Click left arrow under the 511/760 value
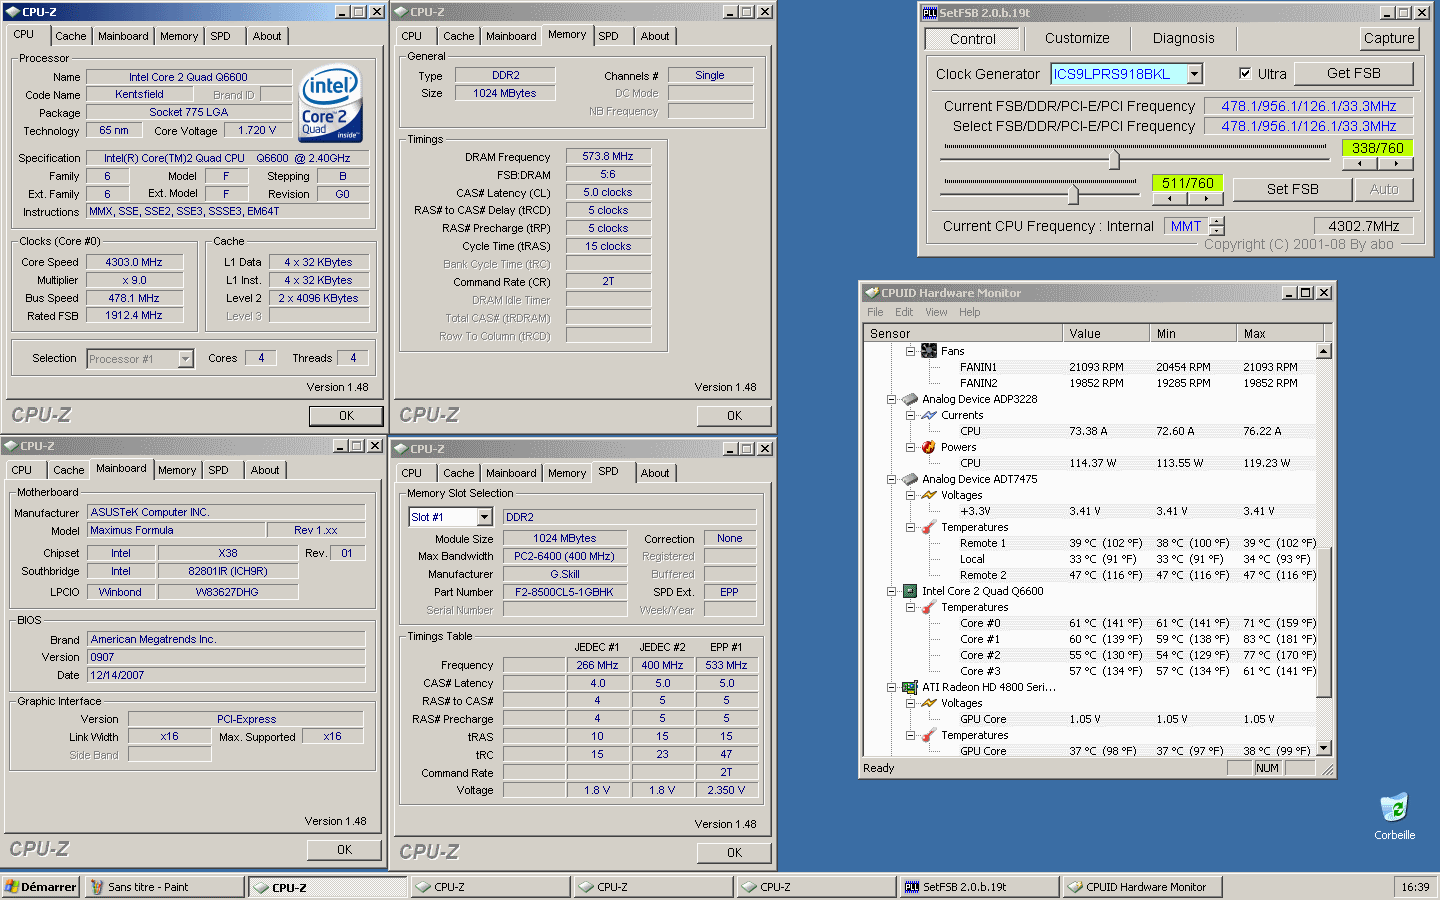 coord(1170,198)
